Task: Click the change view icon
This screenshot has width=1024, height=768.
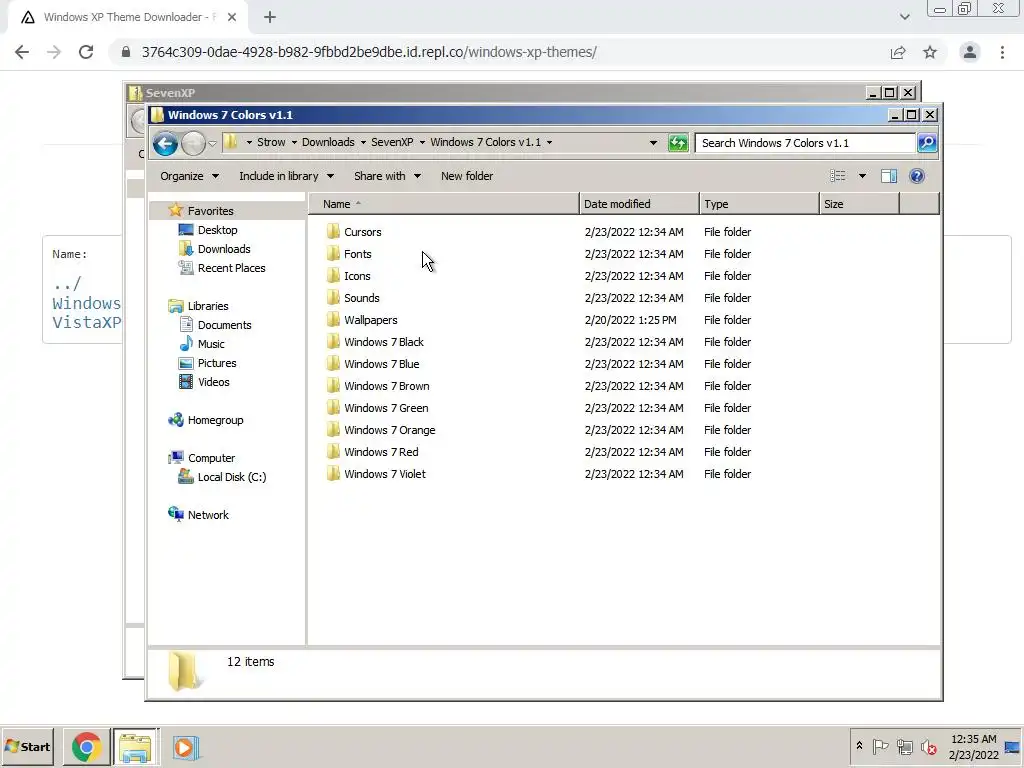Action: click(x=838, y=176)
